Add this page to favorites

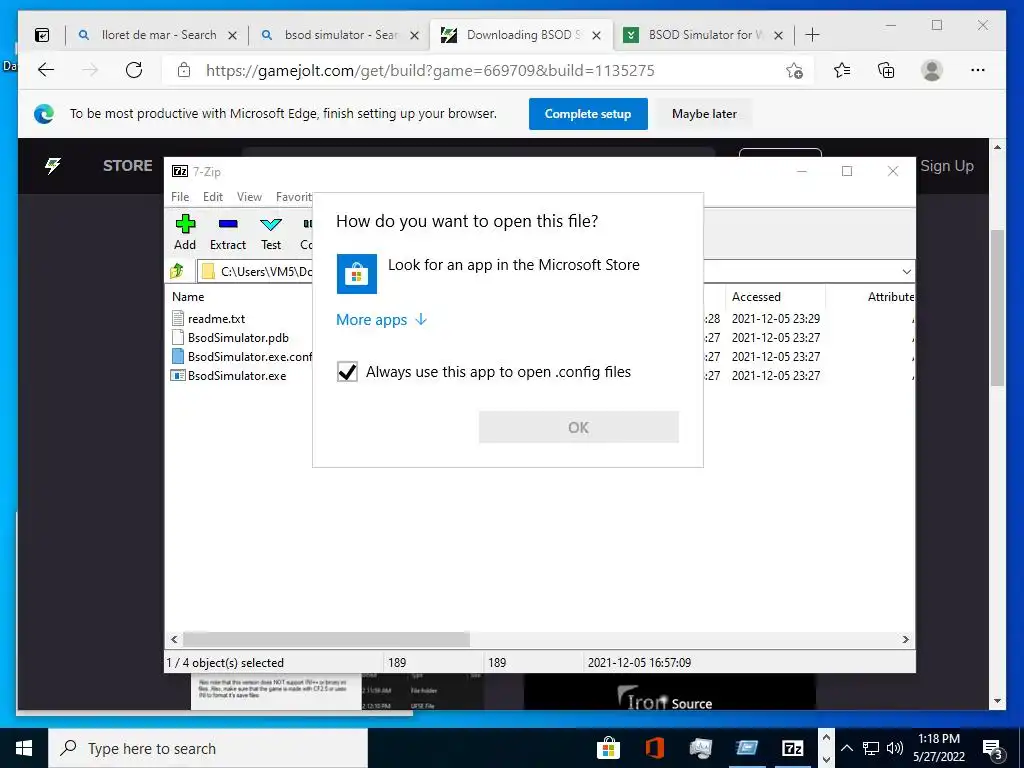click(794, 71)
